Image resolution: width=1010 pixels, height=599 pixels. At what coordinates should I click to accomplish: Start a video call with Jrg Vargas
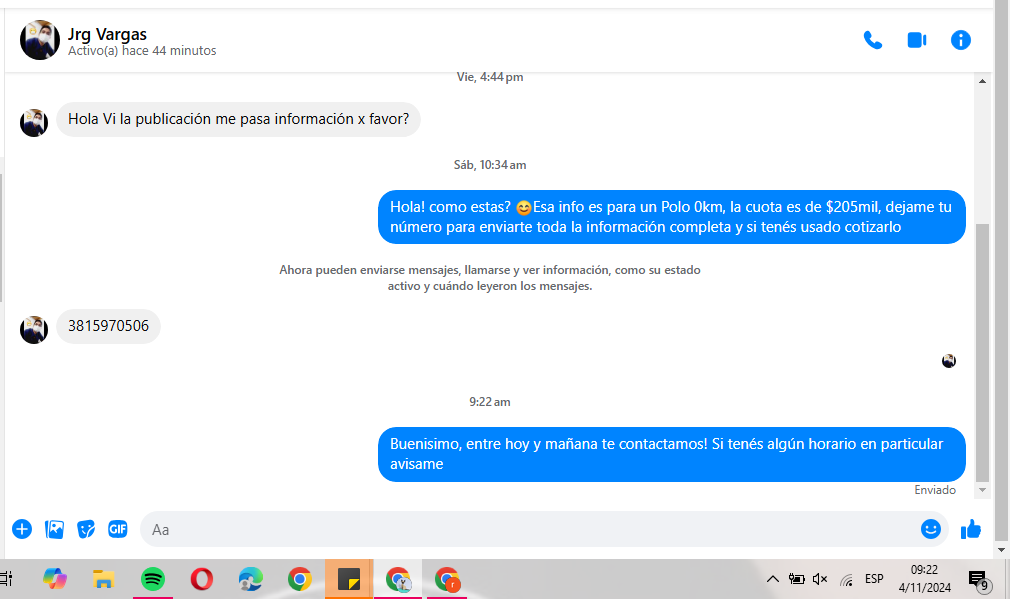pyautogui.click(x=917, y=40)
